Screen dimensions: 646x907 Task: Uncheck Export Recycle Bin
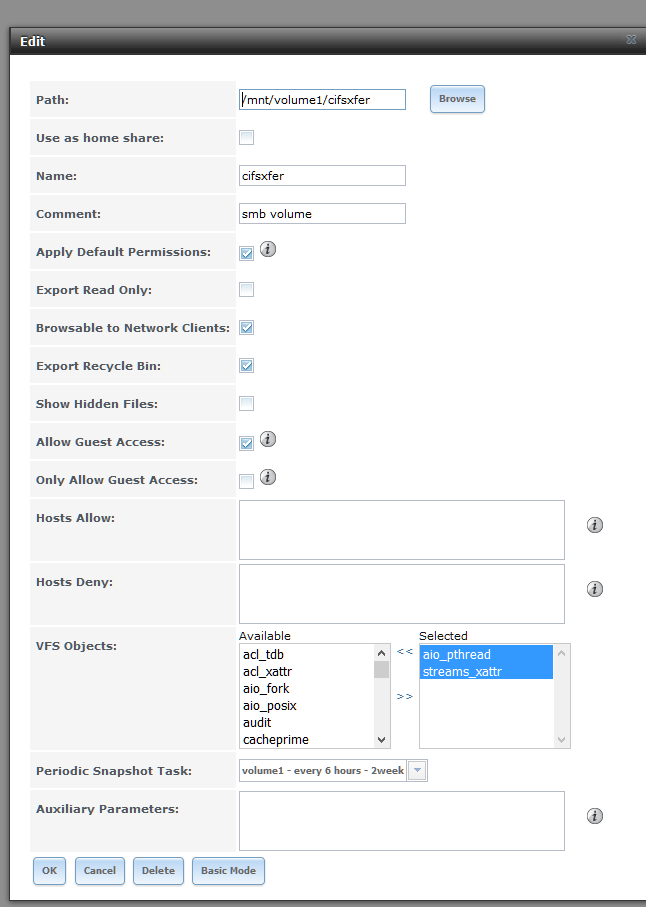coord(246,366)
